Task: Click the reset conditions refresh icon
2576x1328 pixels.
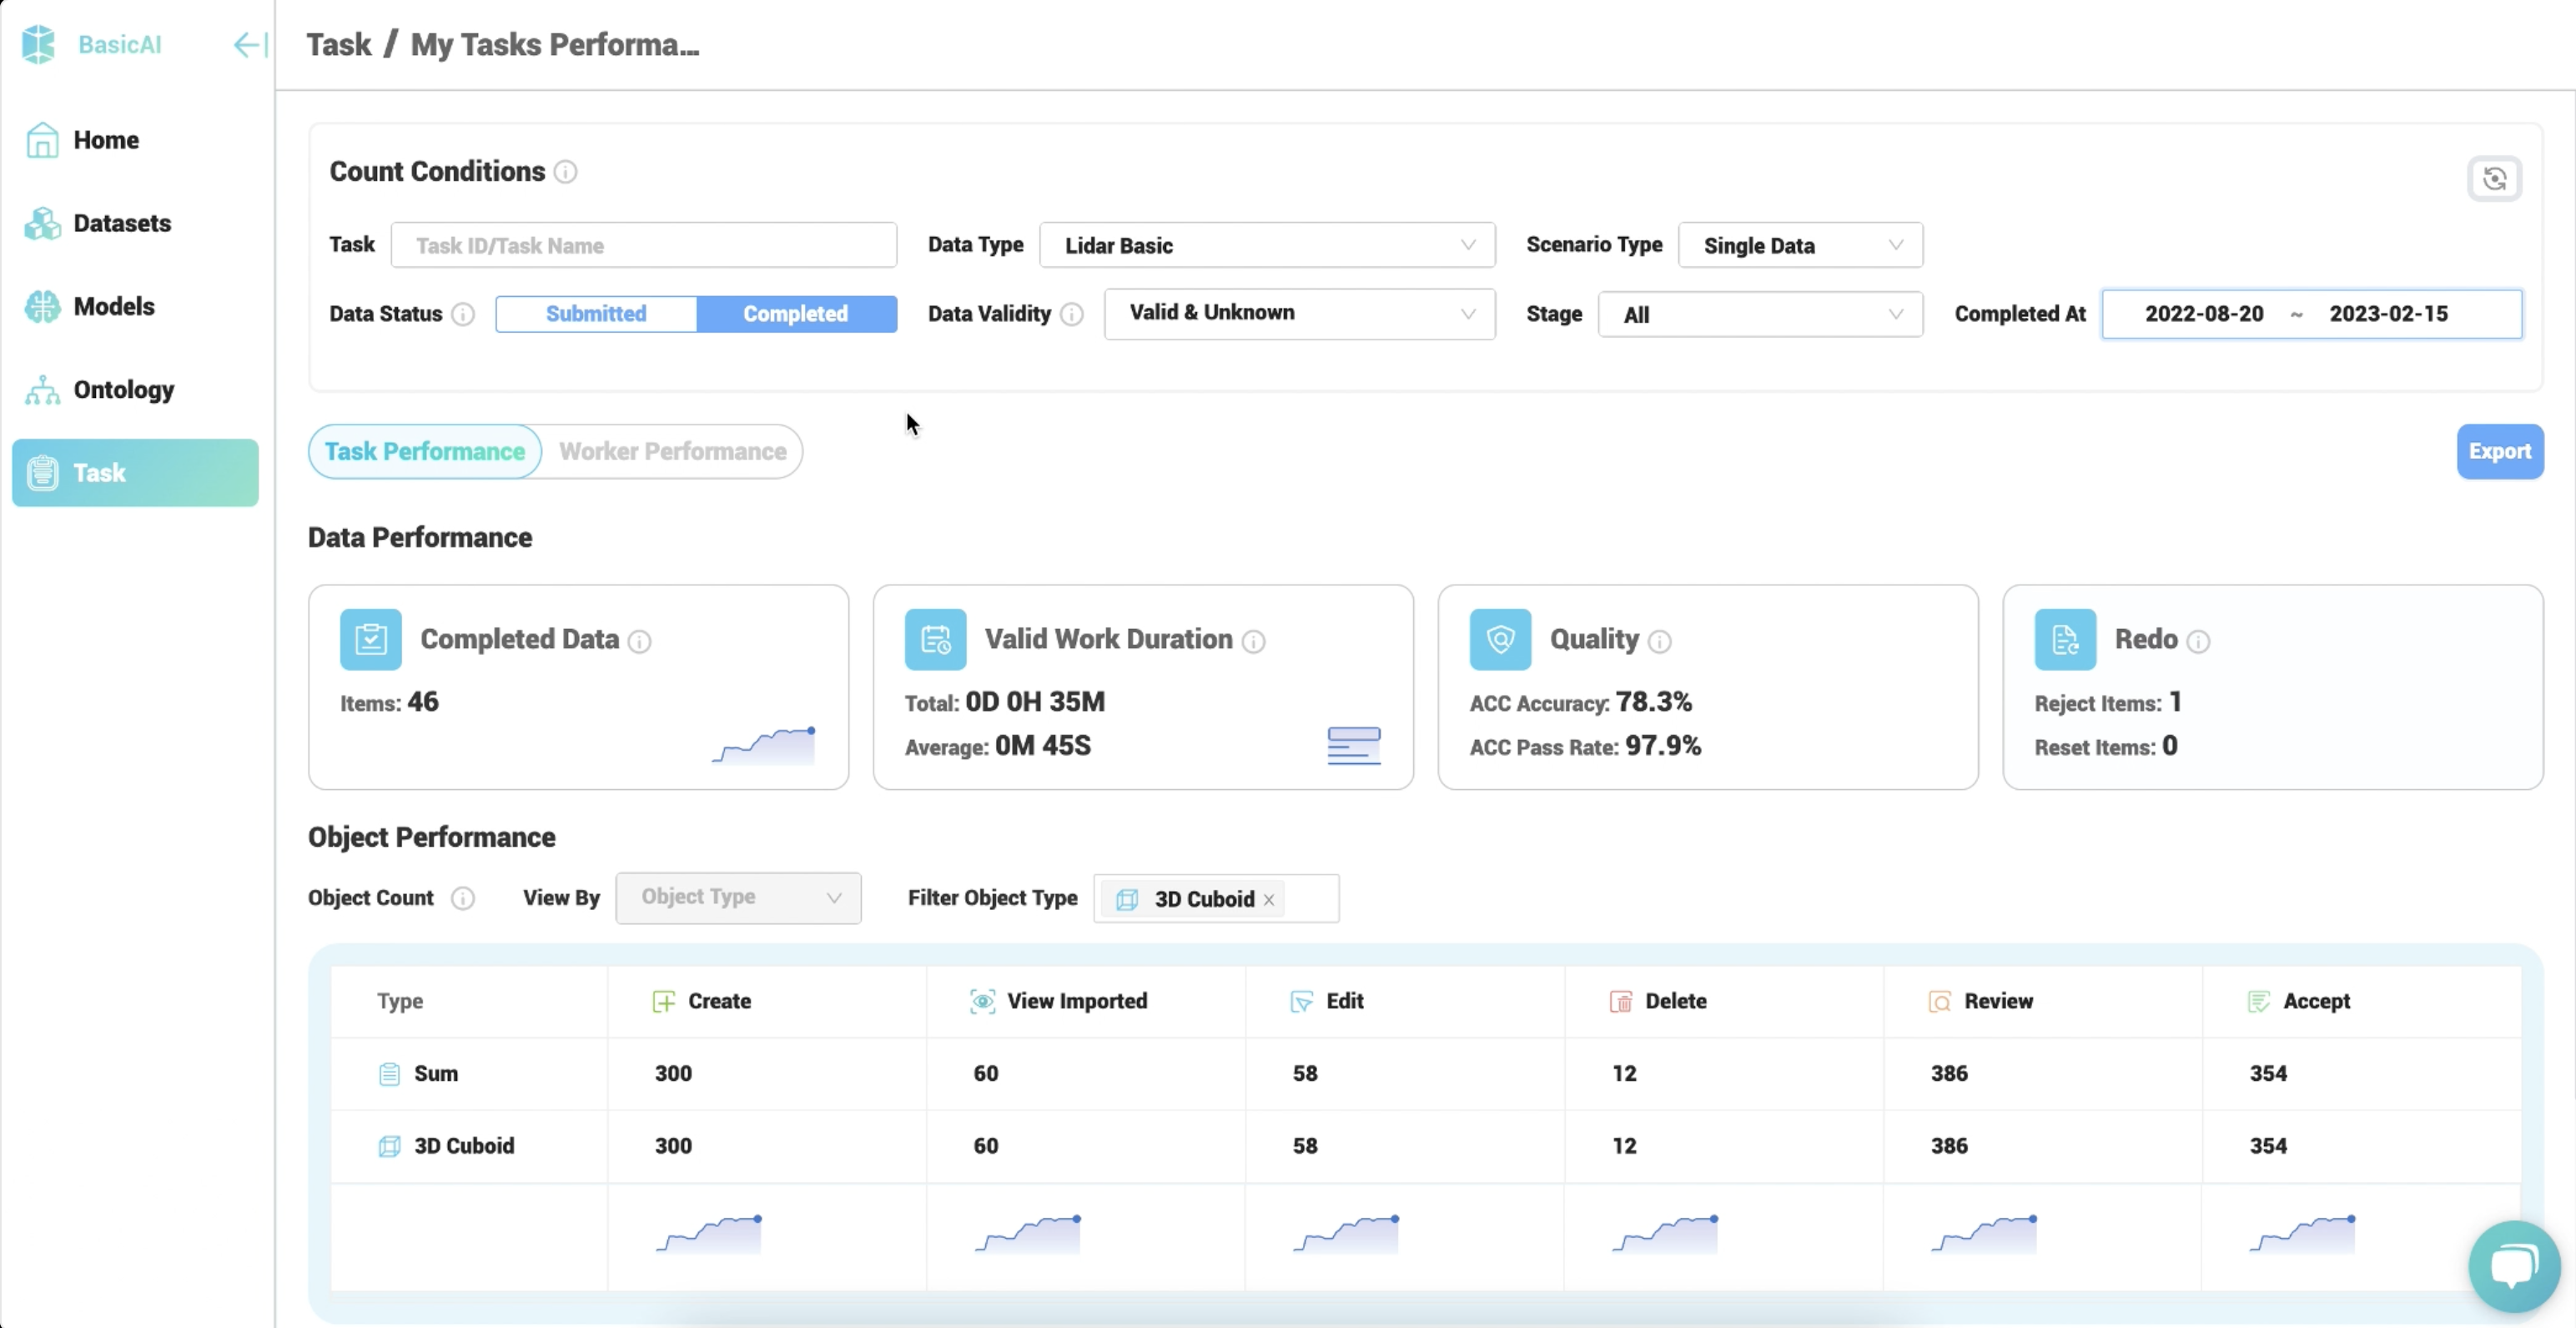Action: click(x=2494, y=179)
